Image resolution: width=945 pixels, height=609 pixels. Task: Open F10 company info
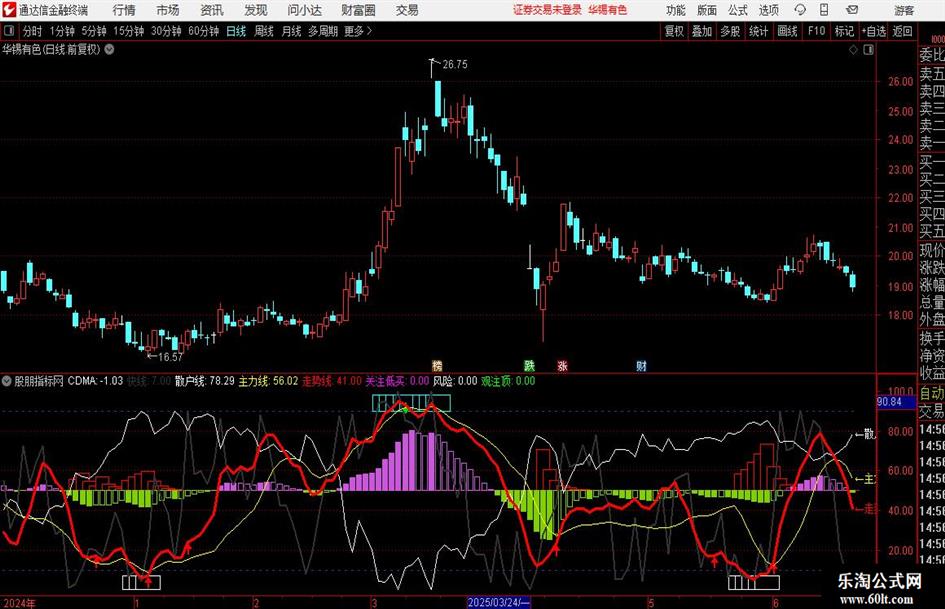click(816, 31)
